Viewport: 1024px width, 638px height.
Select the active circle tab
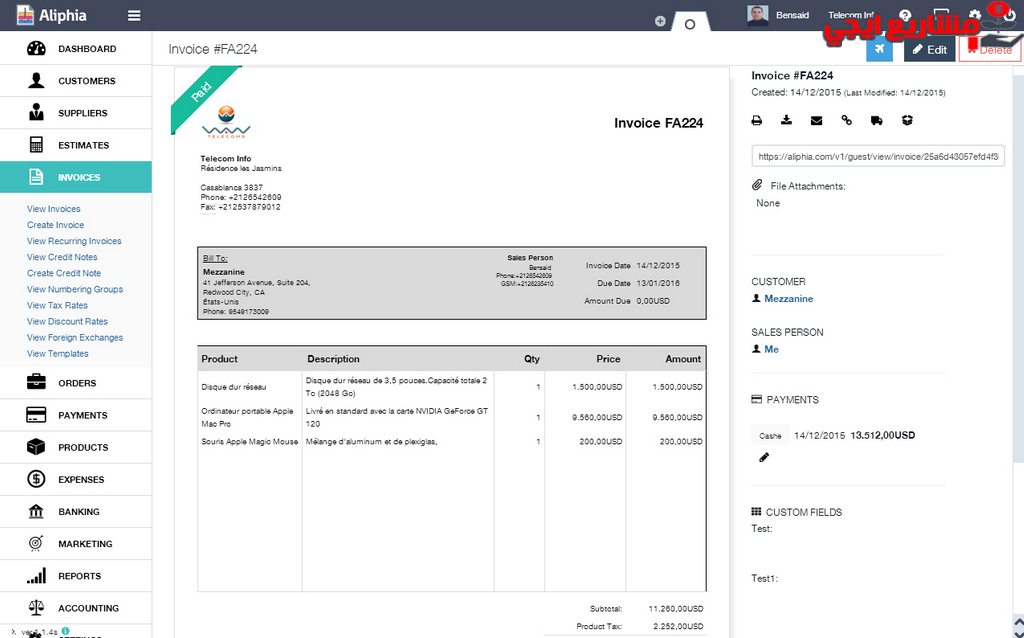tap(690, 24)
